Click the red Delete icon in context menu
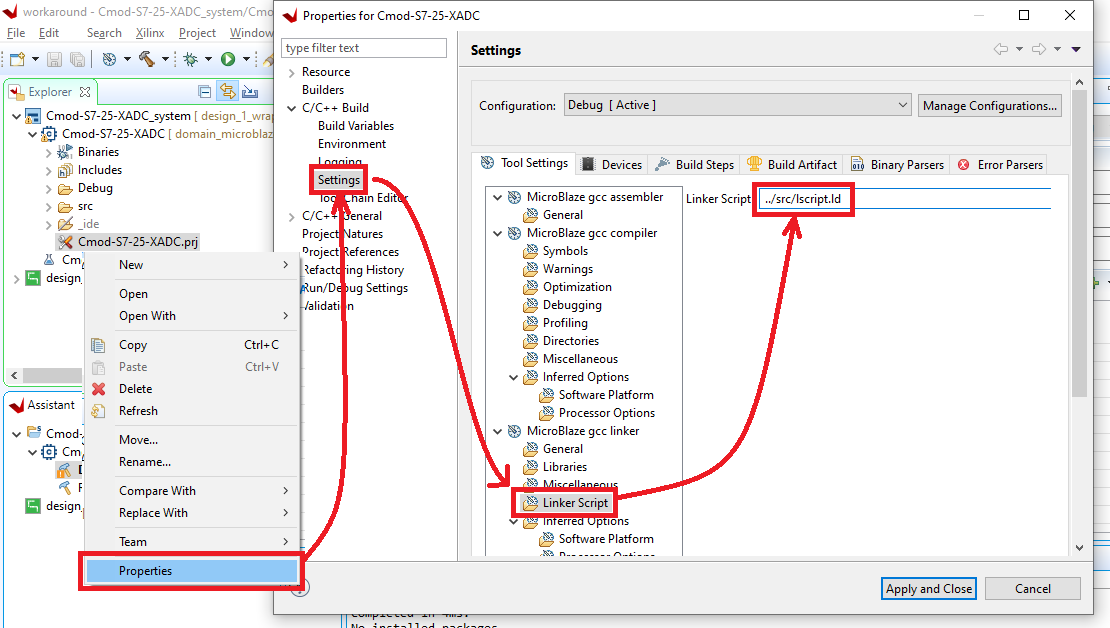Viewport: 1110px width, 628px height. click(x=98, y=389)
